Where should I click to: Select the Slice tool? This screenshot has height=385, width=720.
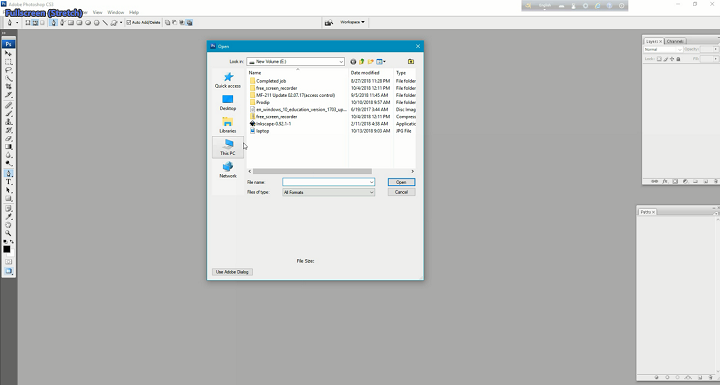pos(8,95)
